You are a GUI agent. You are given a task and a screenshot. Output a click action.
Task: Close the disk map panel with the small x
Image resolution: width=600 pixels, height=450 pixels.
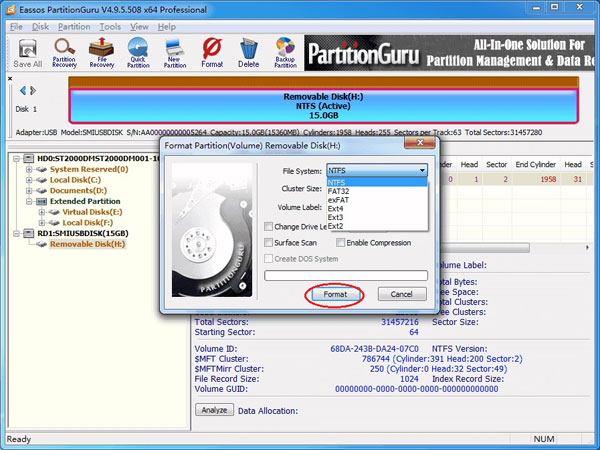click(x=10, y=79)
